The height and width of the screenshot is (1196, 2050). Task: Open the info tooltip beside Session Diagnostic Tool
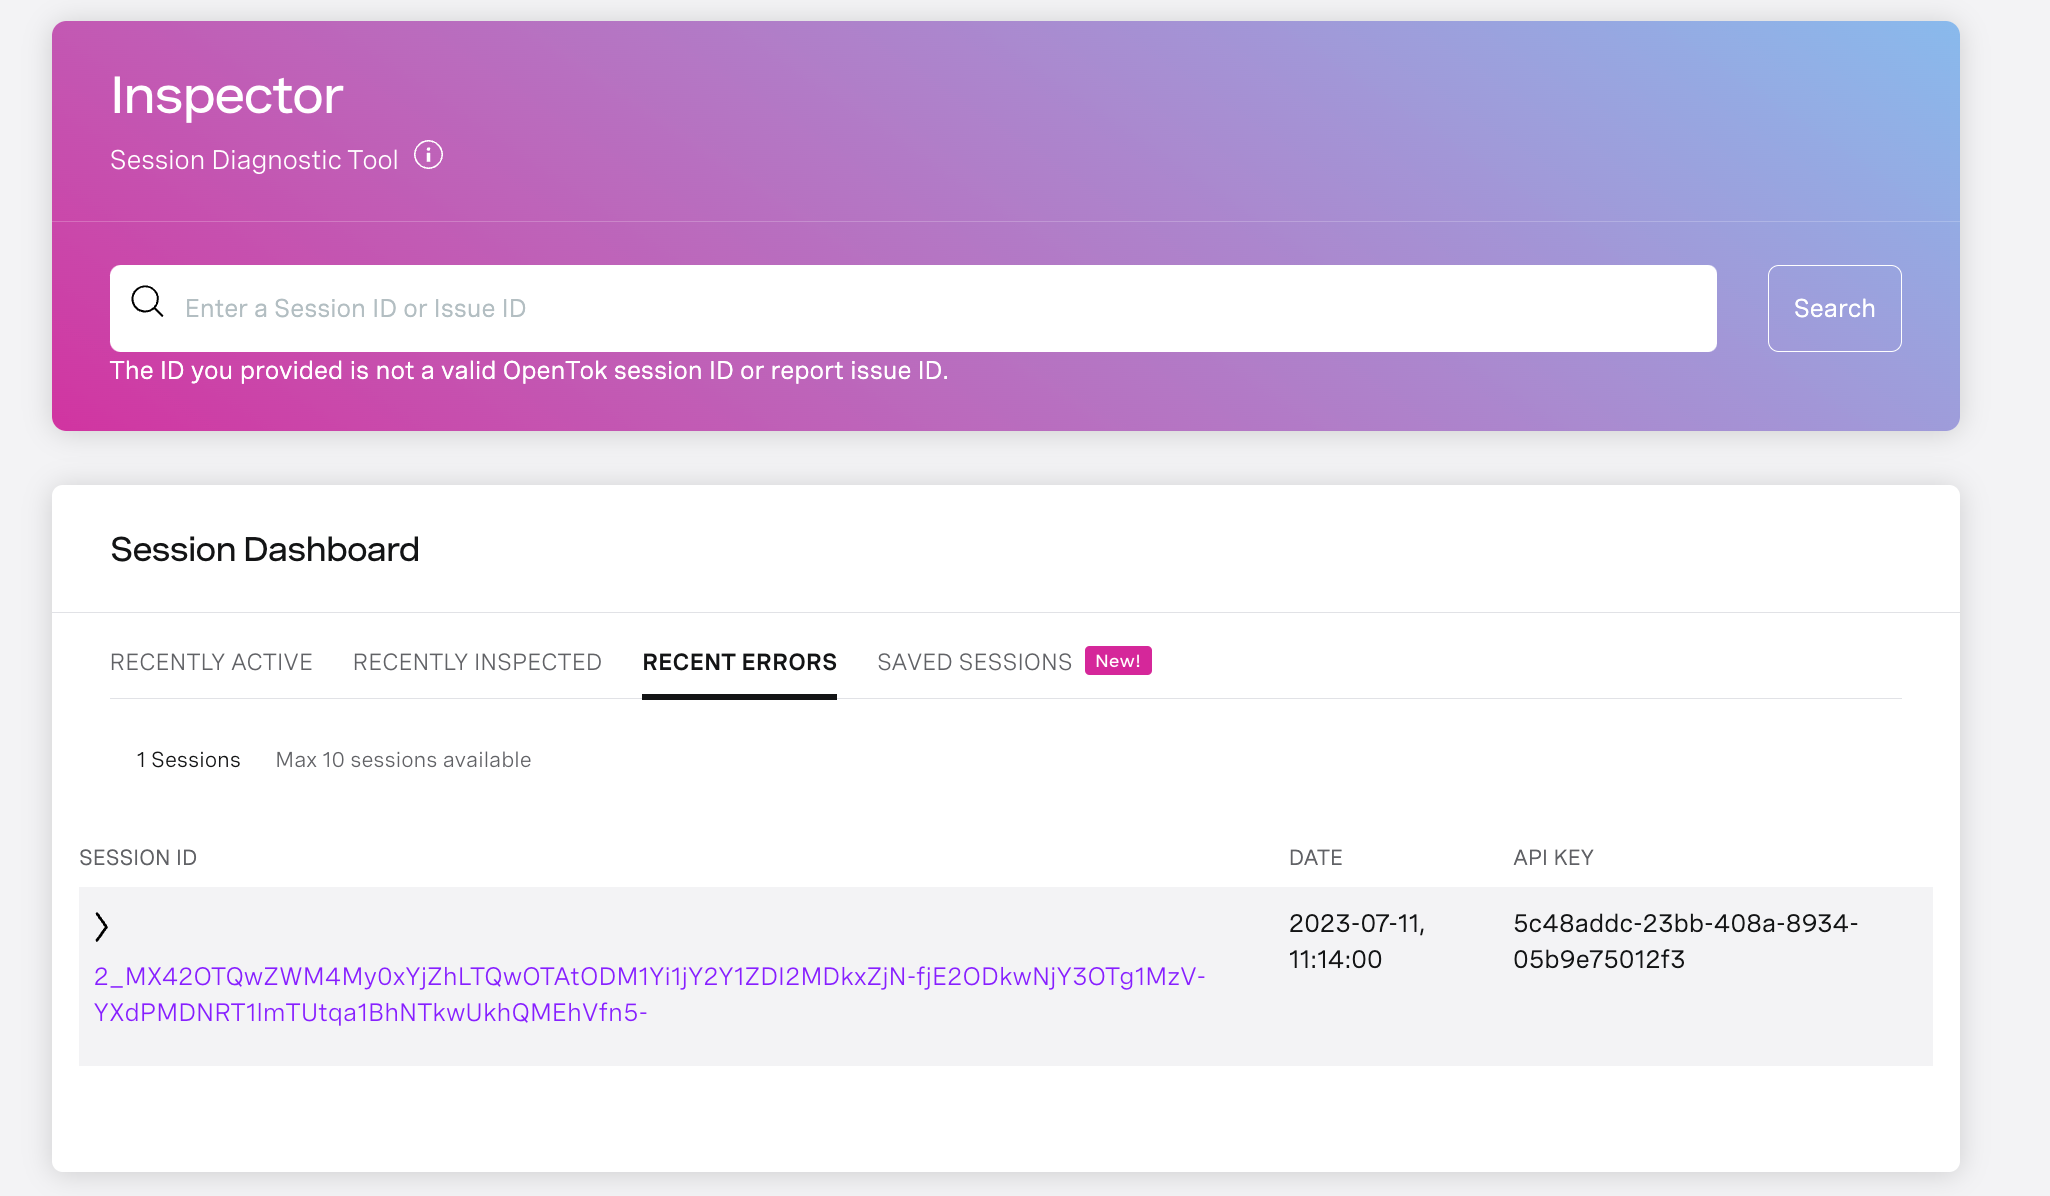[428, 155]
